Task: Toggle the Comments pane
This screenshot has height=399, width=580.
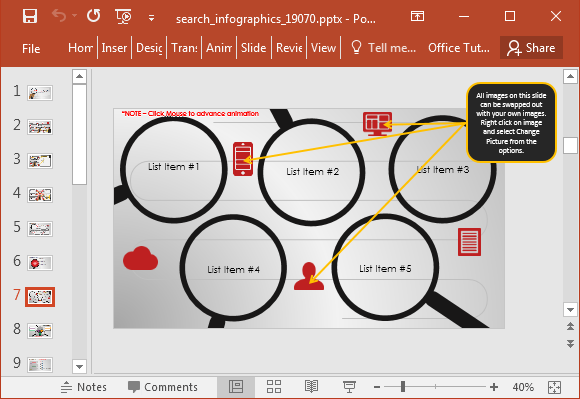Action: pyautogui.click(x=163, y=387)
